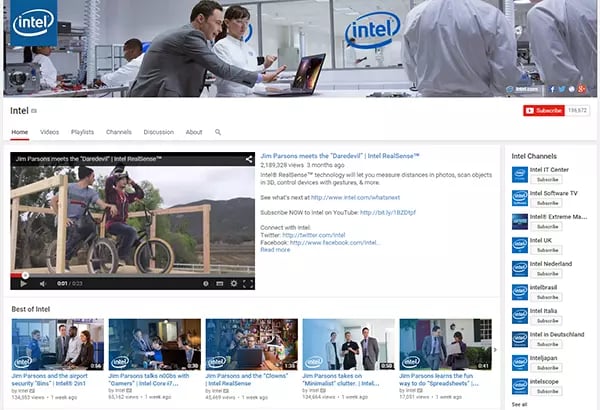600x410 pixels.
Task: Click the Watch Later clock icon
Action: click(x=205, y=284)
